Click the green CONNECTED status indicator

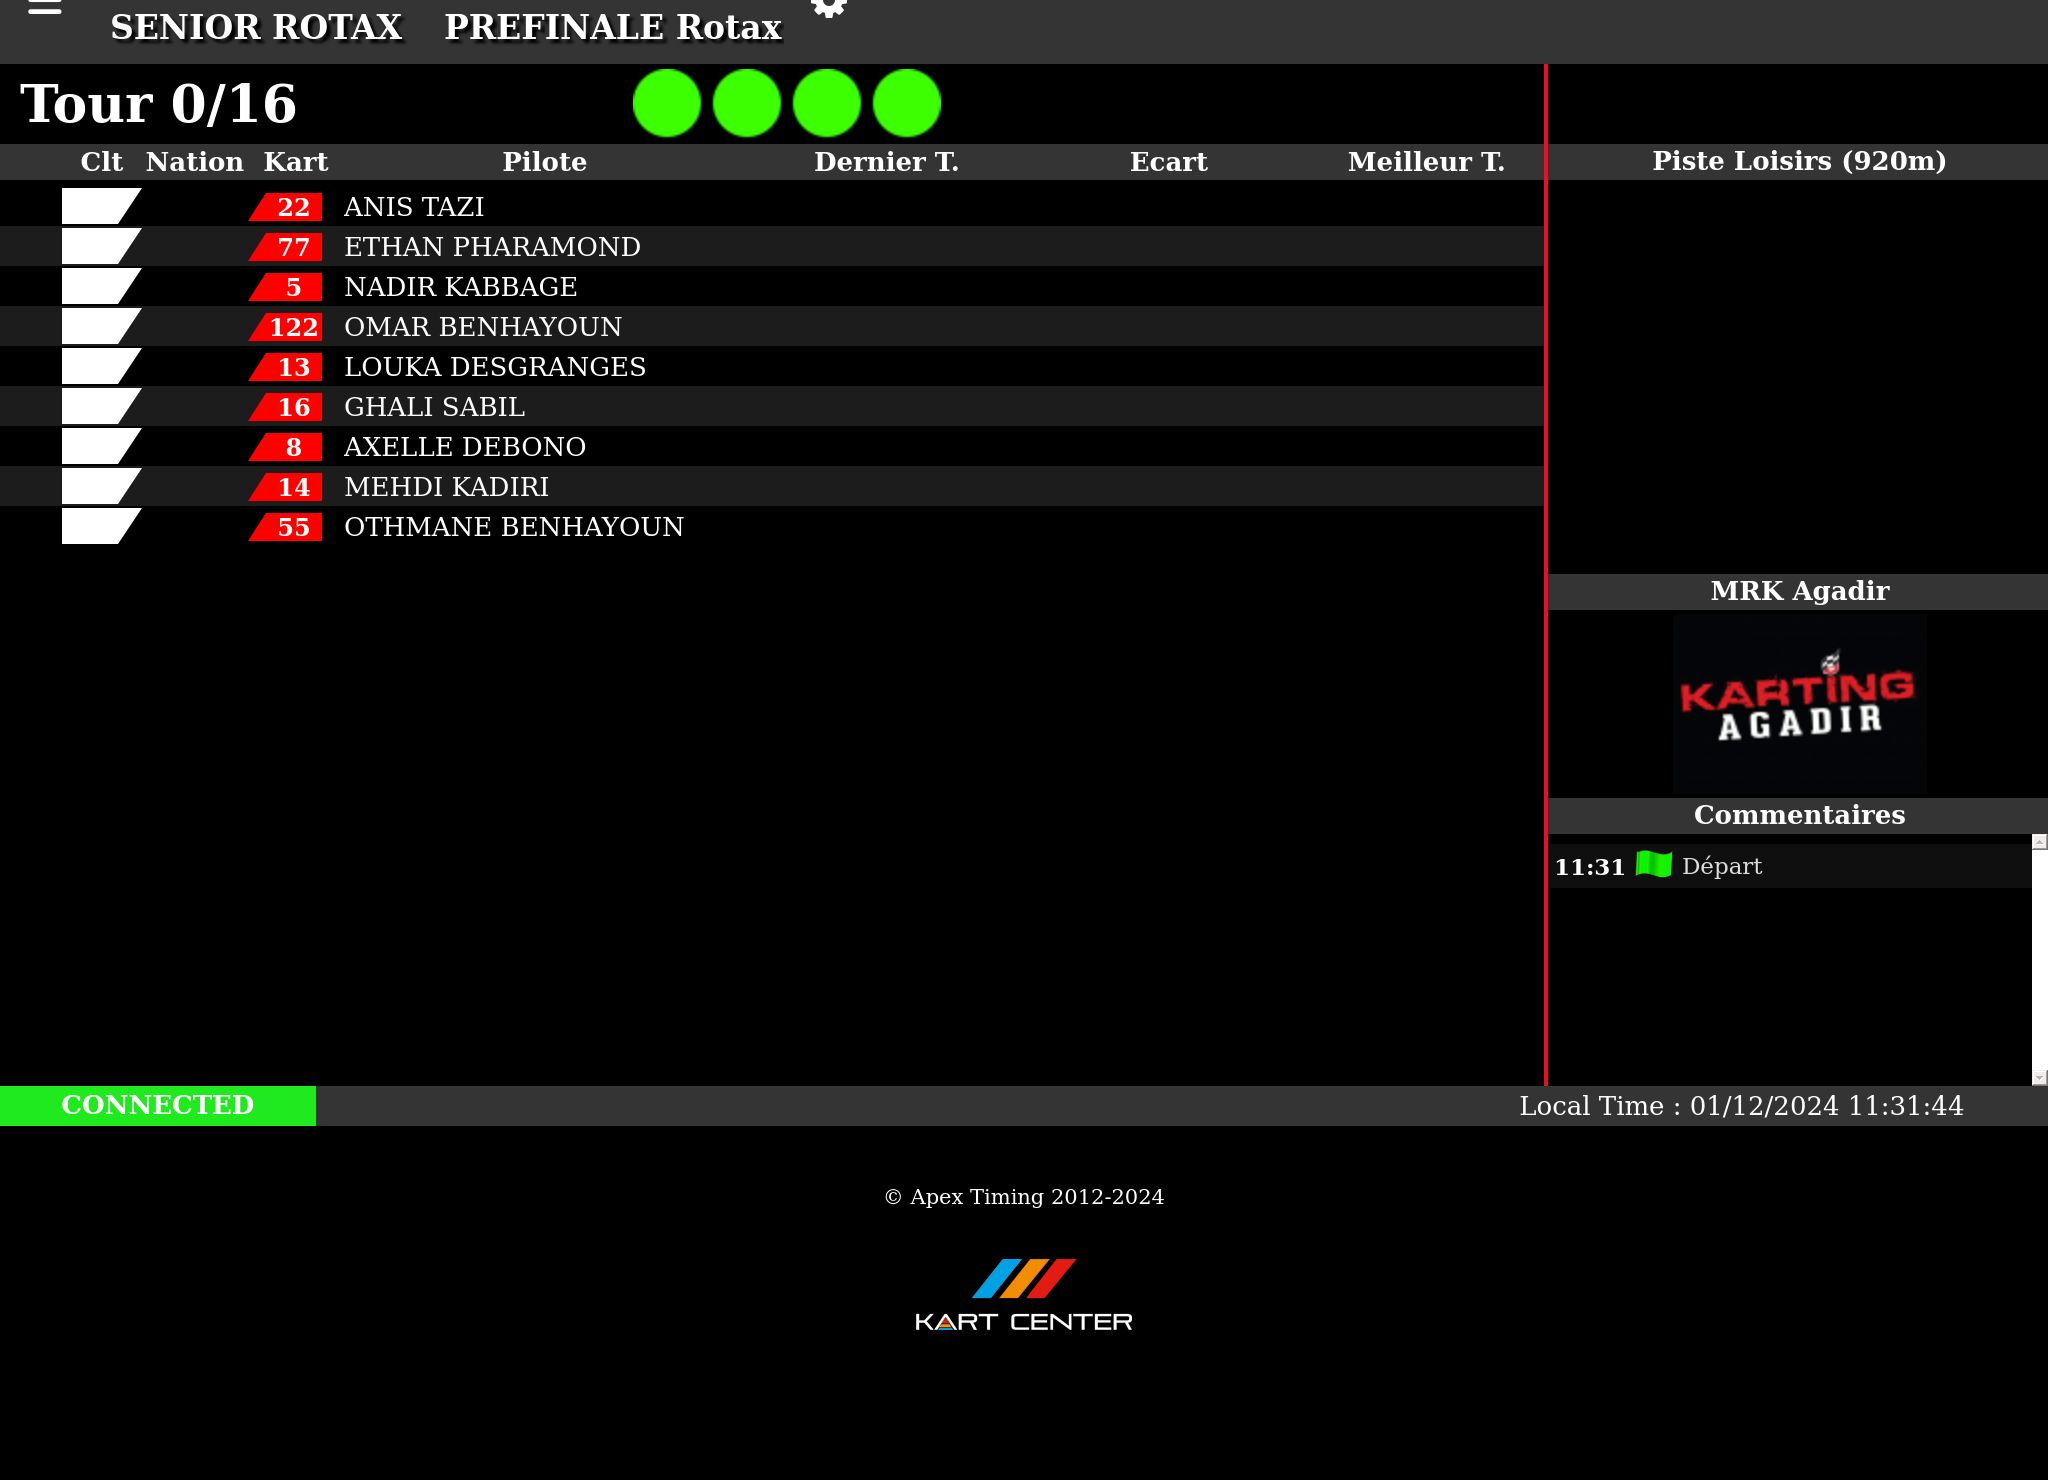158,1105
